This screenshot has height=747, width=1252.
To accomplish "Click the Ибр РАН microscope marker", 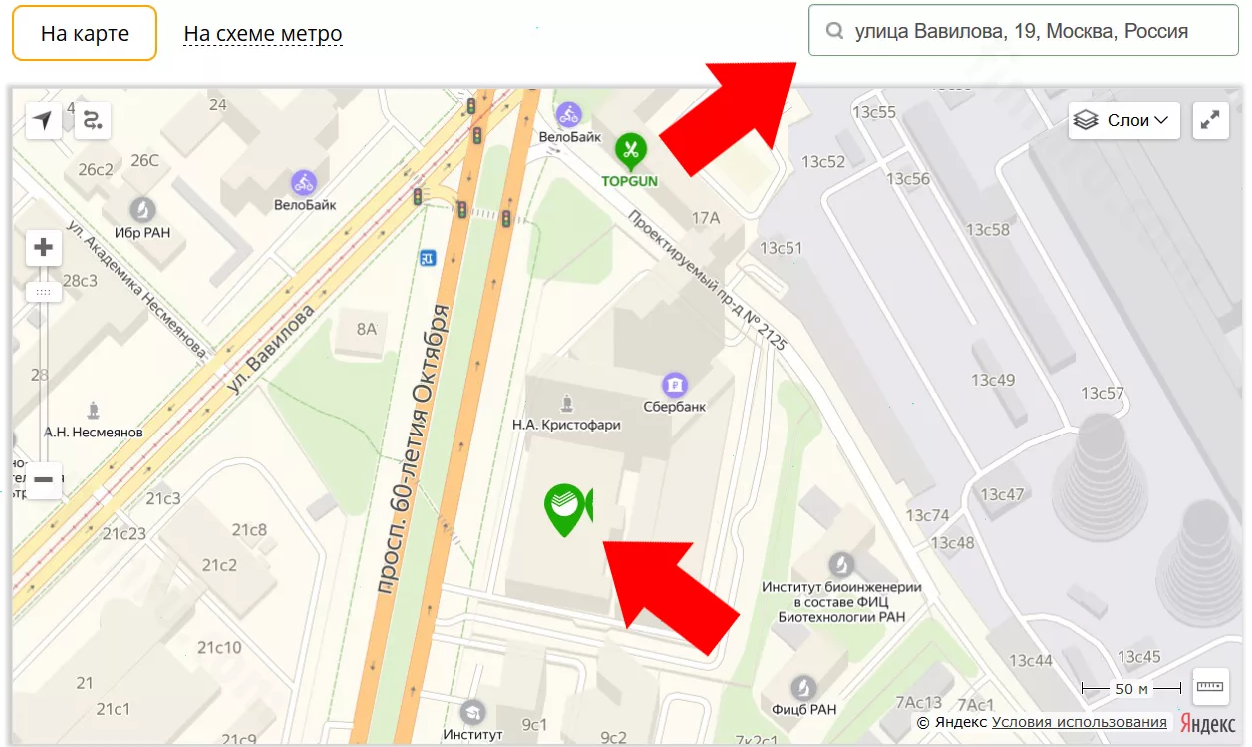I will (143, 210).
